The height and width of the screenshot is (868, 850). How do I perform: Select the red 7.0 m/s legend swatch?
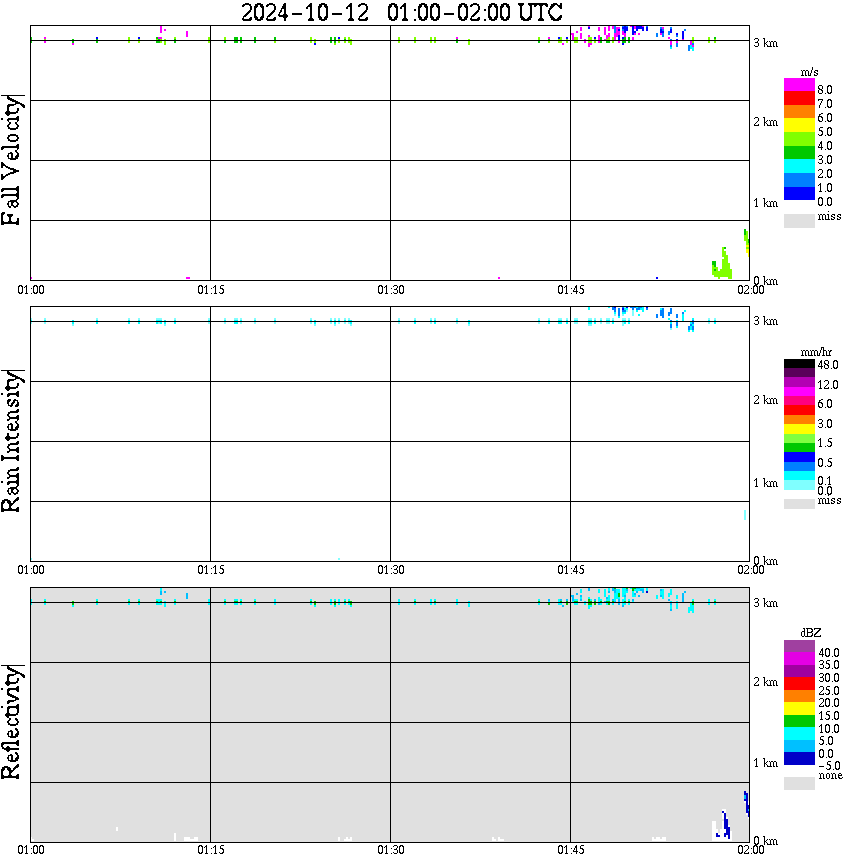[x=799, y=99]
